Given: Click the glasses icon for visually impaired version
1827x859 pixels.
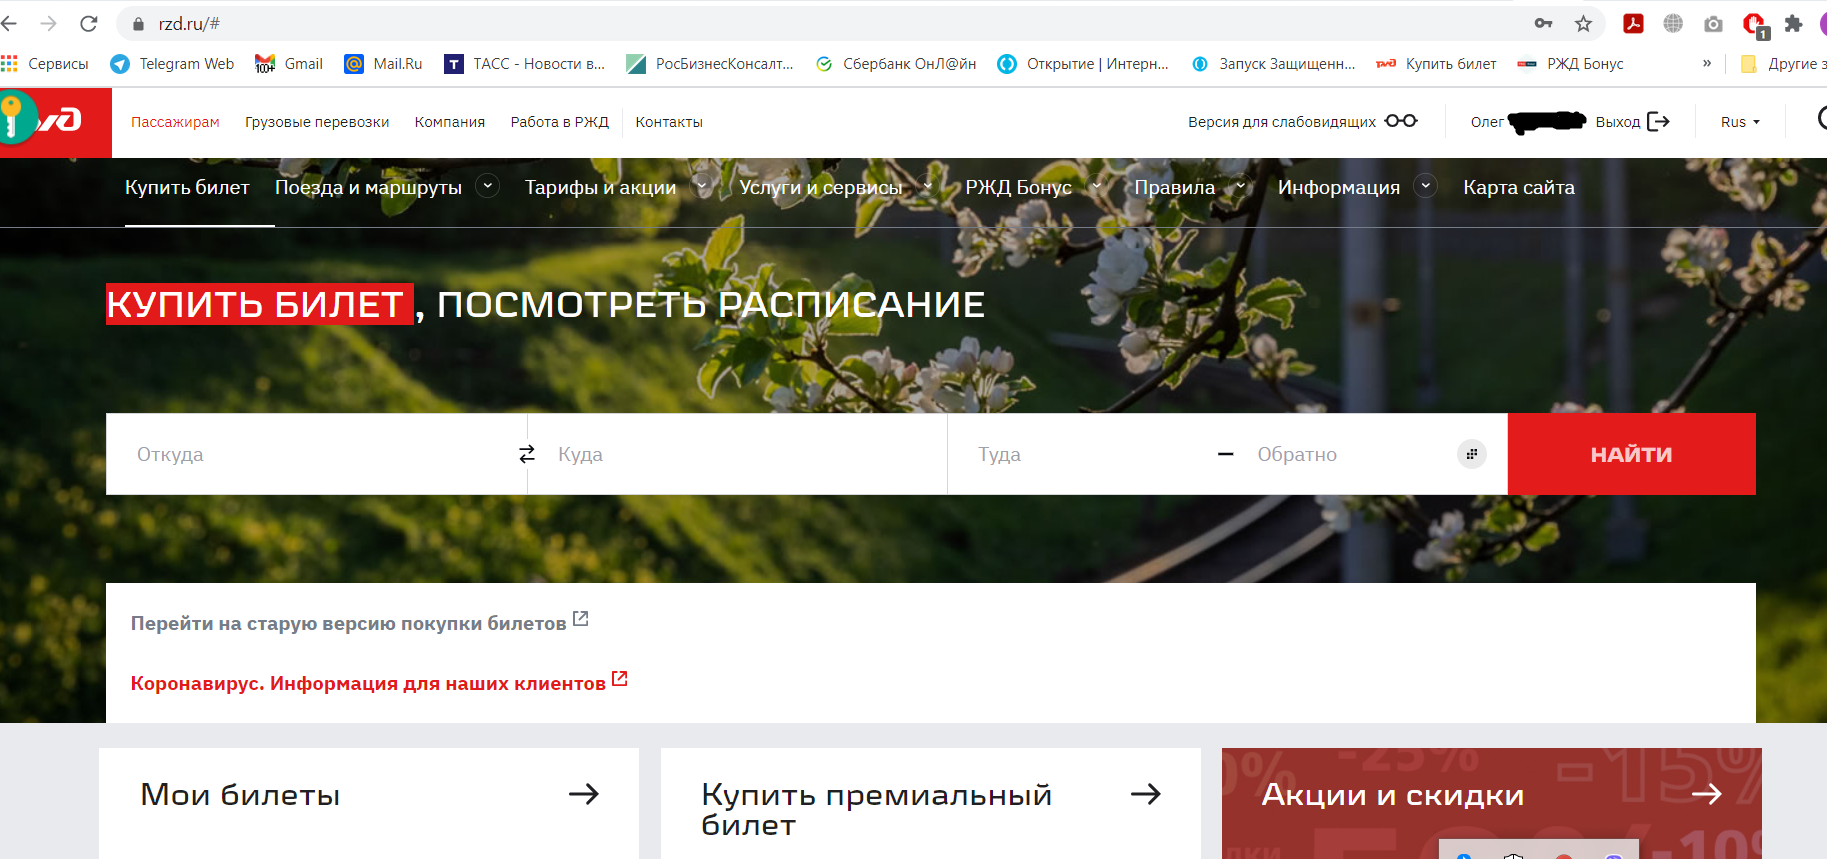Looking at the screenshot, I should [x=1401, y=121].
